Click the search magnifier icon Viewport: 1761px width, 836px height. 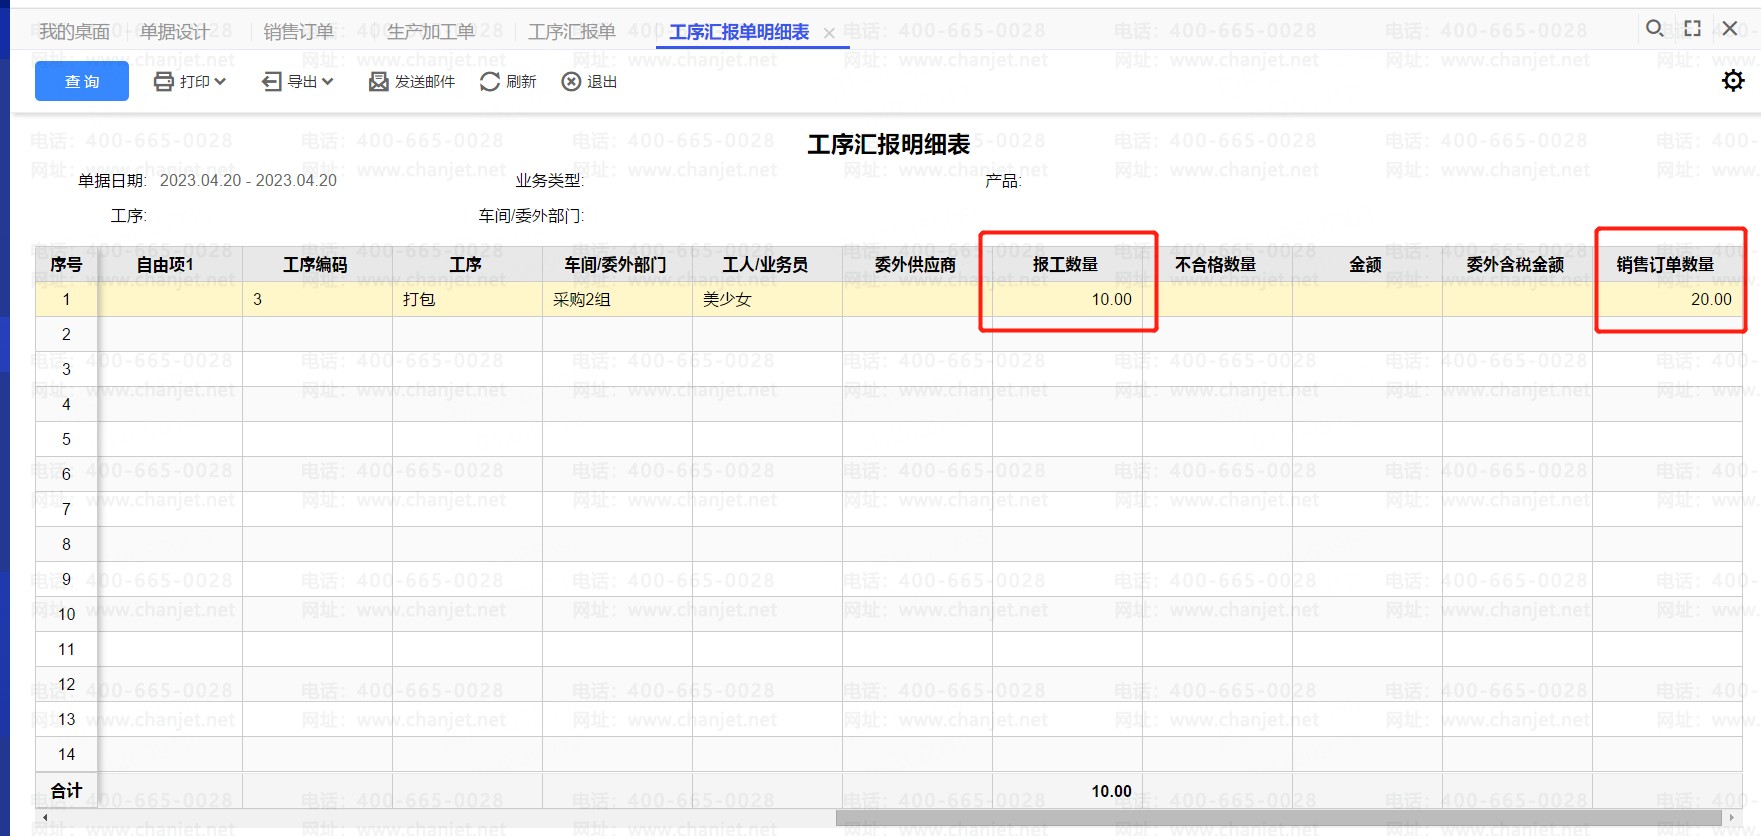pos(1655,28)
